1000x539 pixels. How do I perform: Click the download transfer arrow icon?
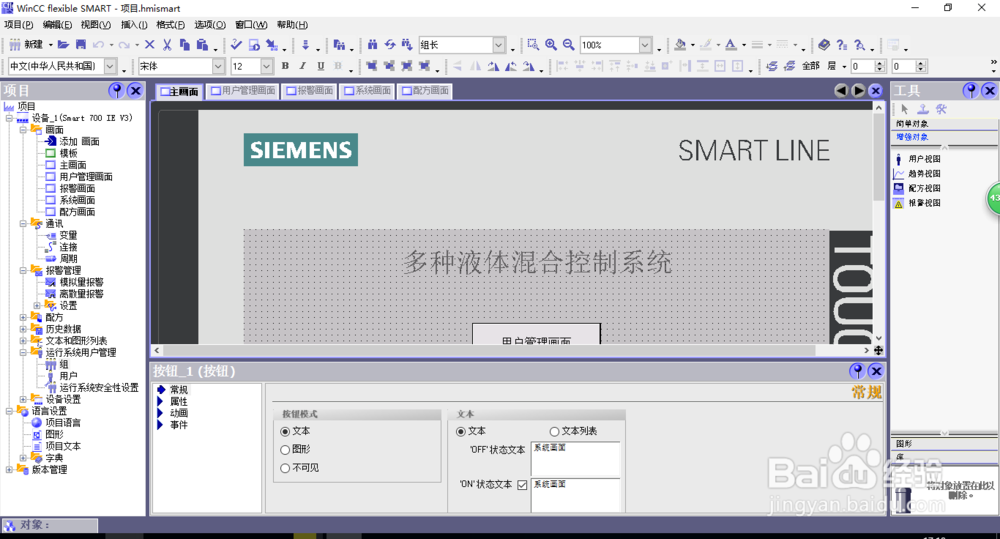305,45
